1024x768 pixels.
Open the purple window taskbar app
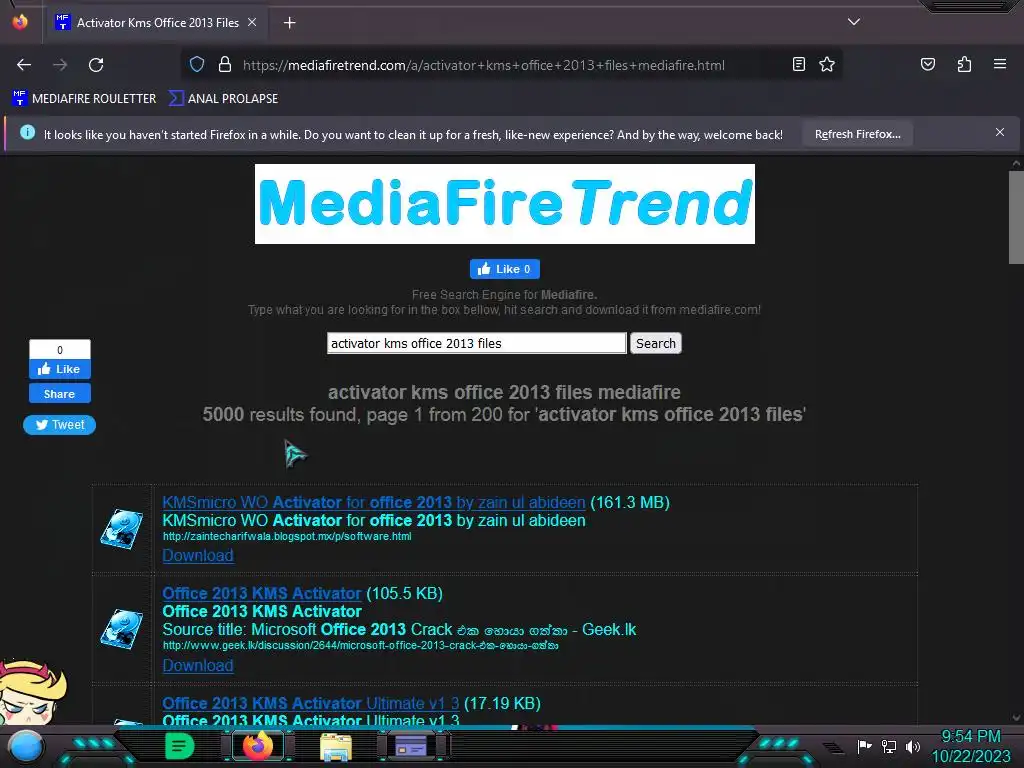pos(411,746)
